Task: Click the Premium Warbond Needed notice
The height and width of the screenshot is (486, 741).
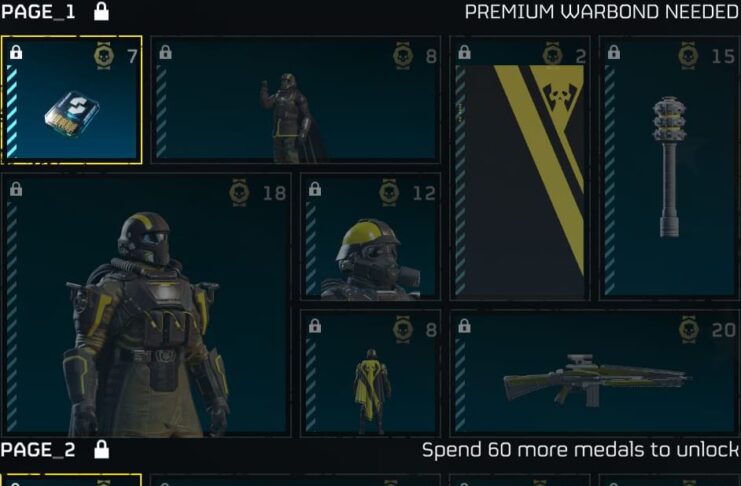Action: tap(602, 12)
